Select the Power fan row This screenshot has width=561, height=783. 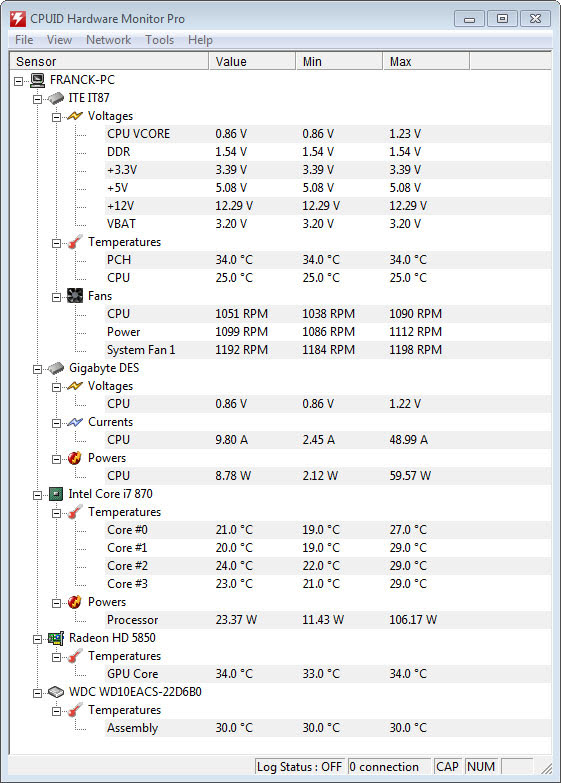point(328,332)
